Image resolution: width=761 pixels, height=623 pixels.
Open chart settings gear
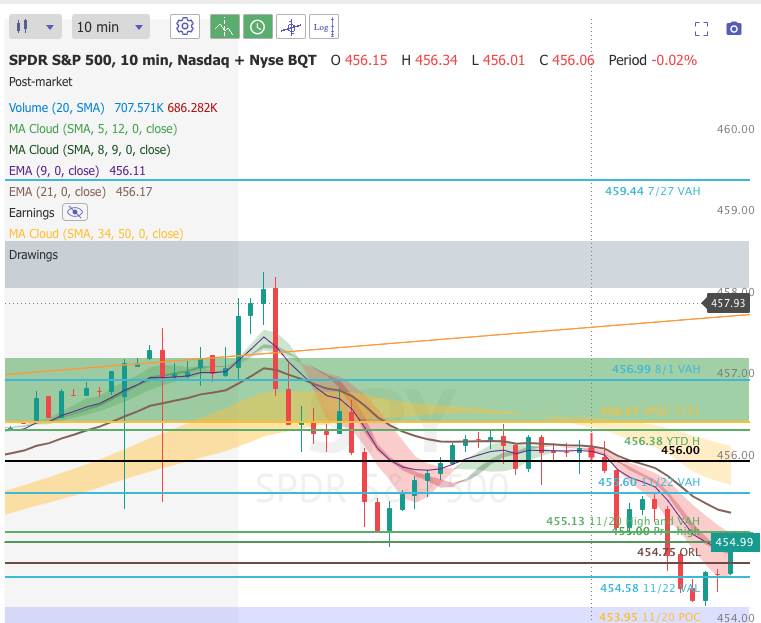click(185, 27)
